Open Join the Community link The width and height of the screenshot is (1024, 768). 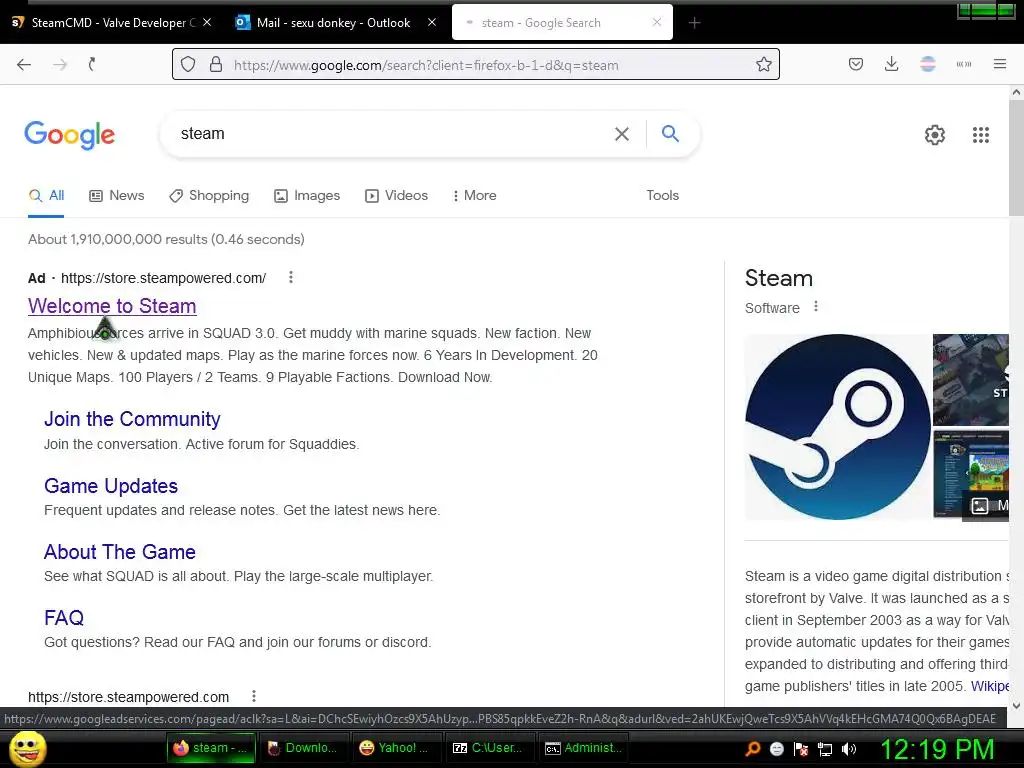tap(132, 419)
